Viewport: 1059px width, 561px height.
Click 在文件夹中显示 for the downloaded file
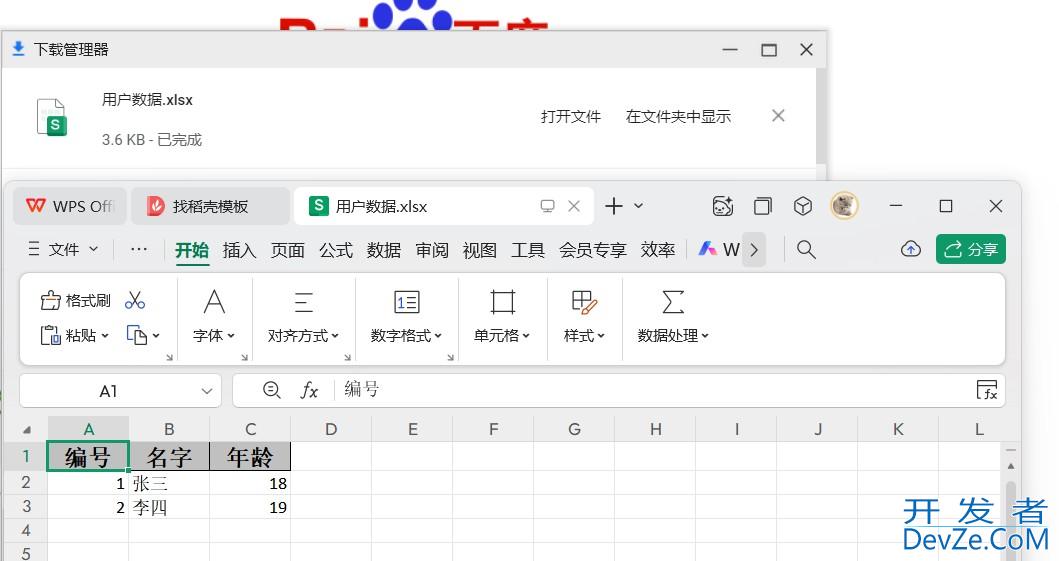[678, 116]
